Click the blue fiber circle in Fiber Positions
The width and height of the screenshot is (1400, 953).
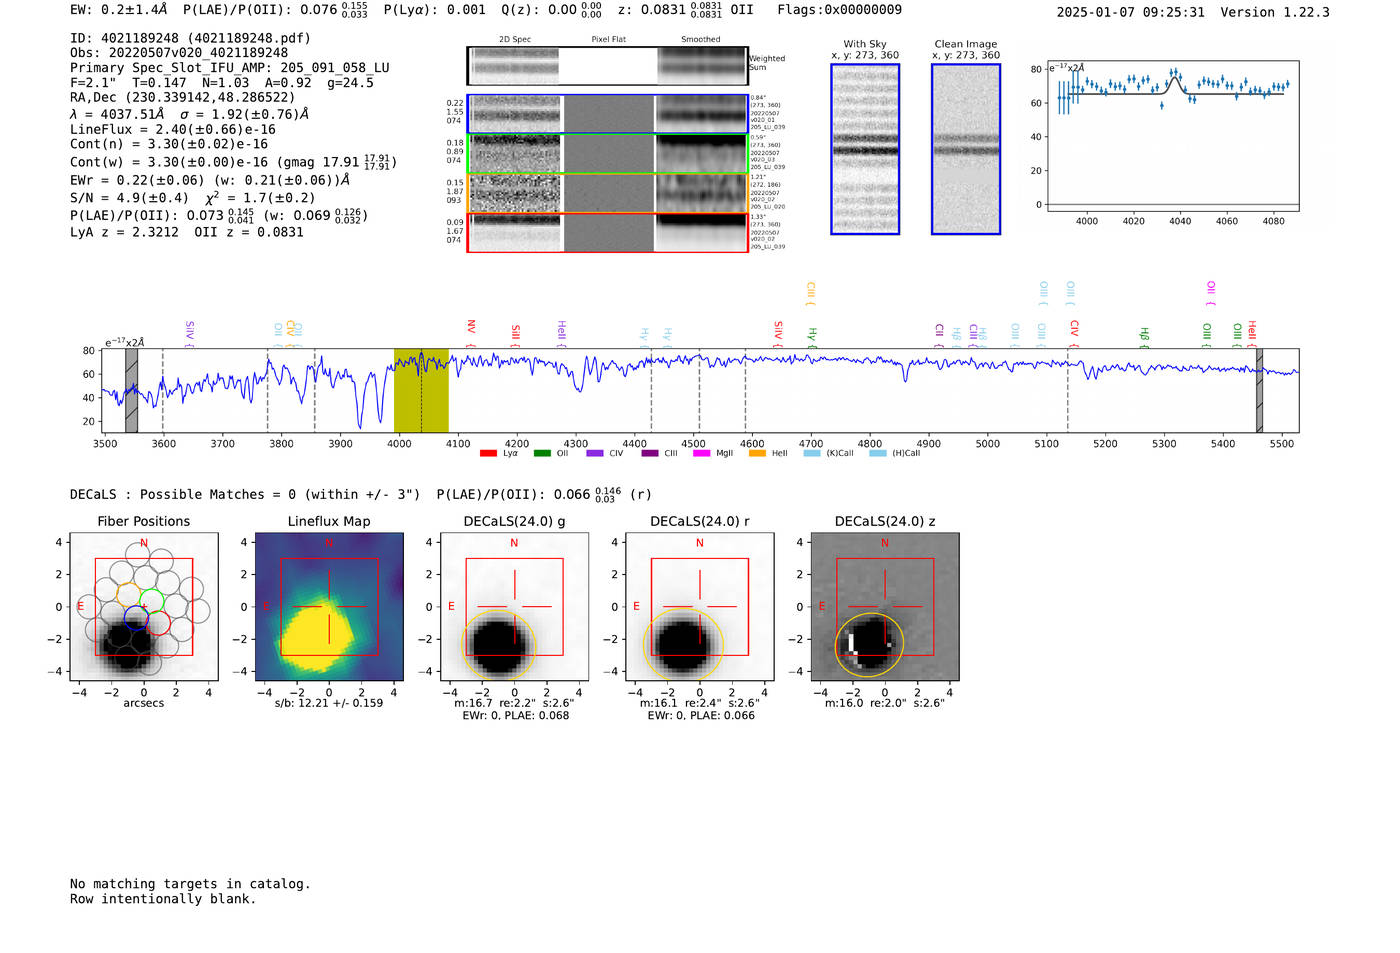click(x=136, y=619)
